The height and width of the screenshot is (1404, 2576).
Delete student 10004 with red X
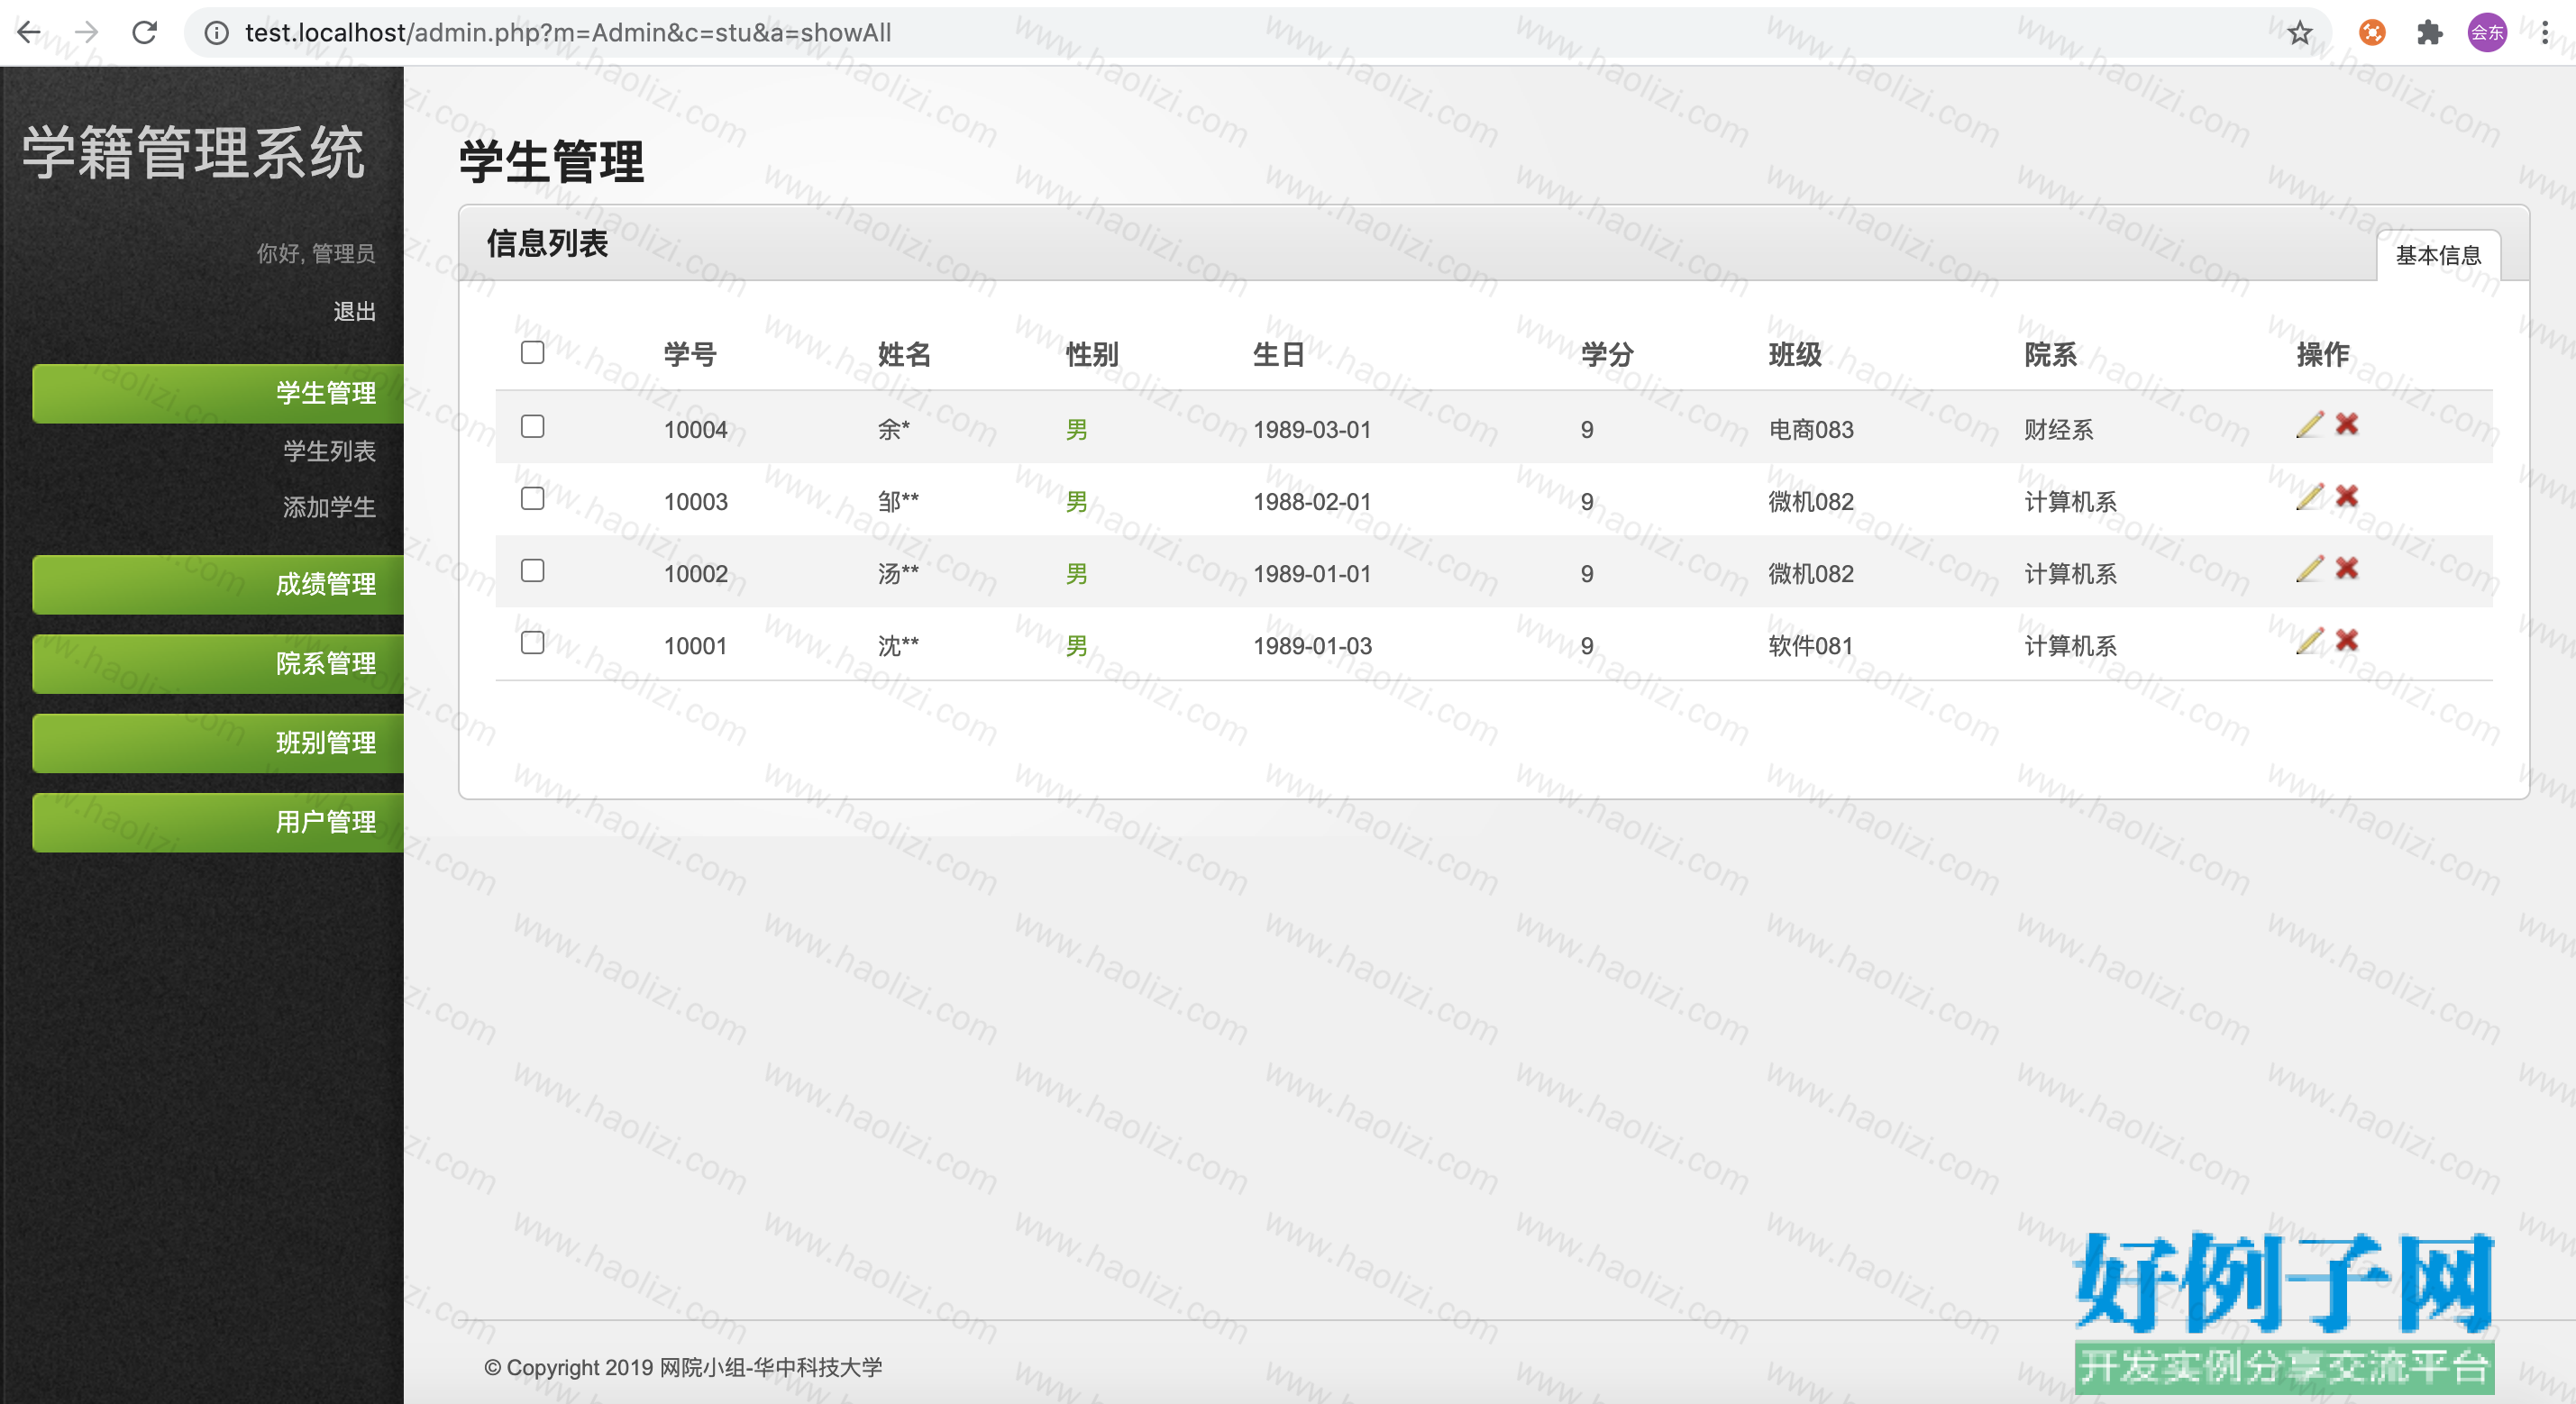click(x=2347, y=425)
